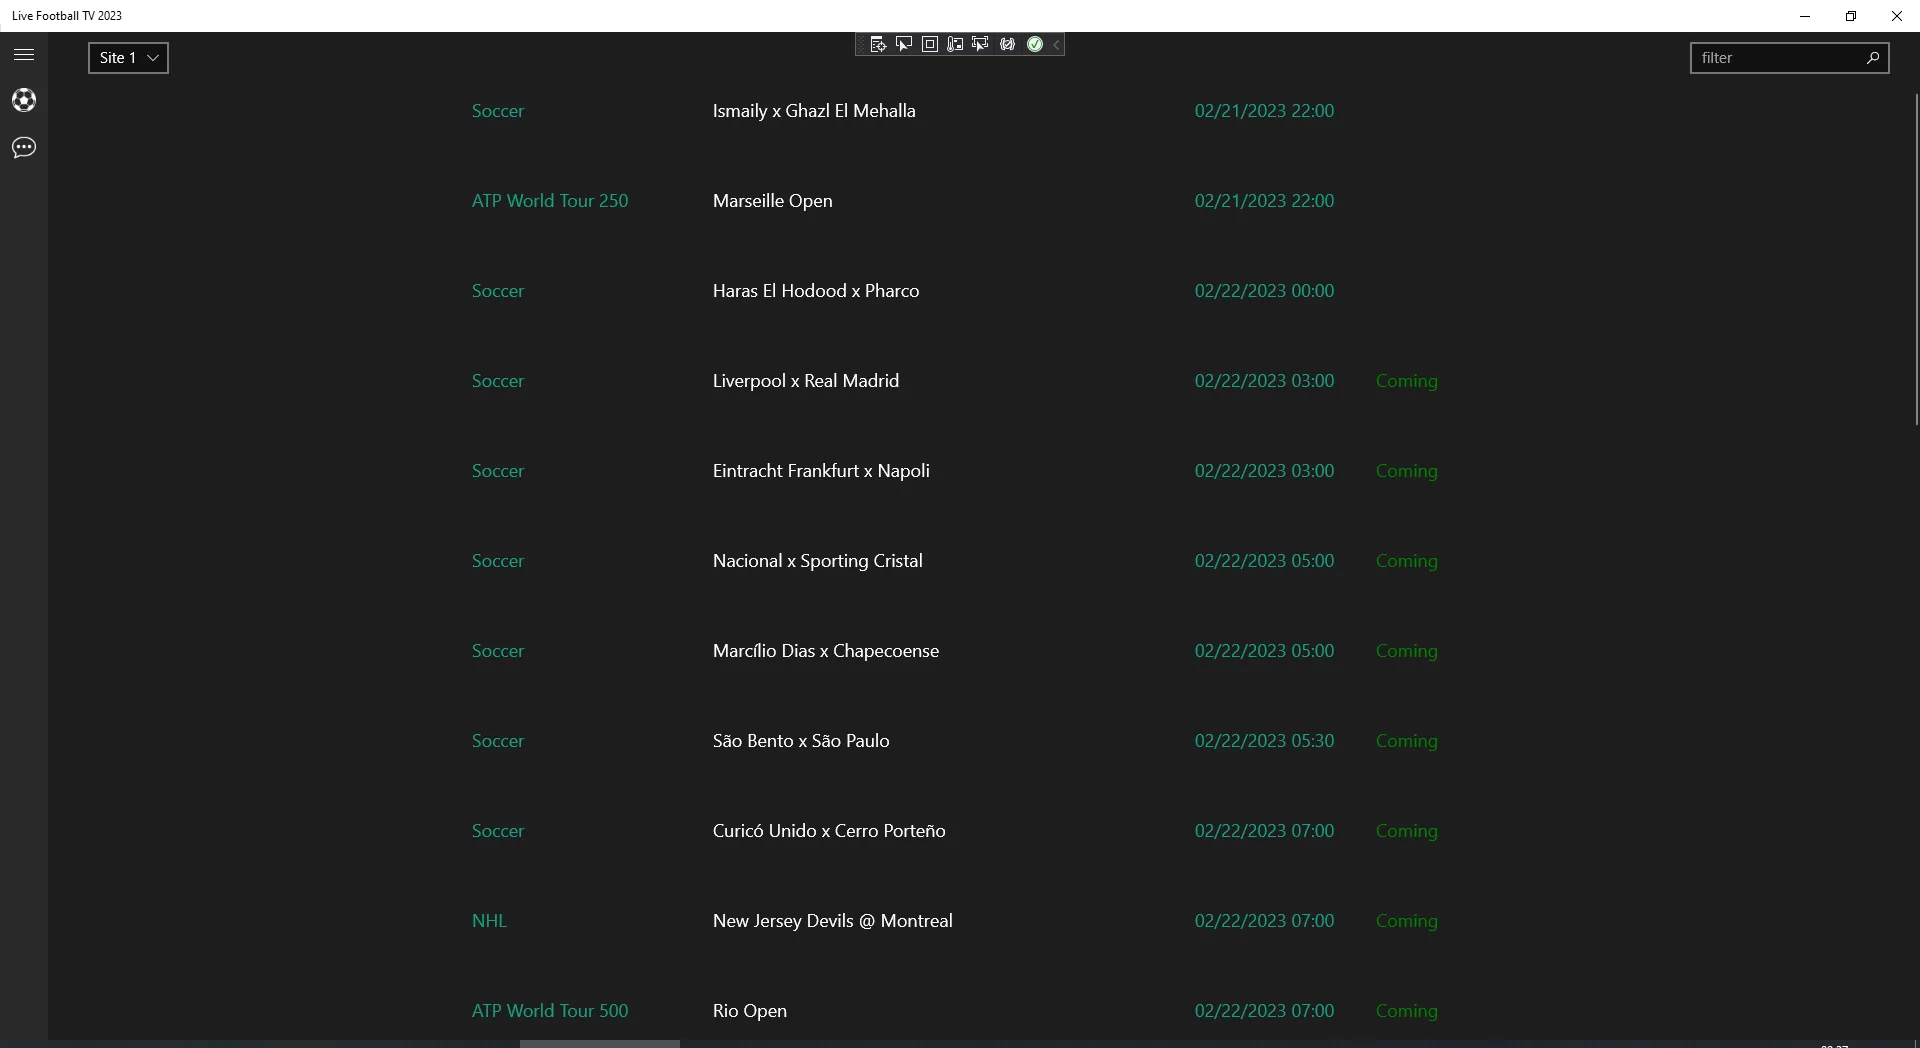
Task: Select the Rio Open event
Action: [750, 1011]
